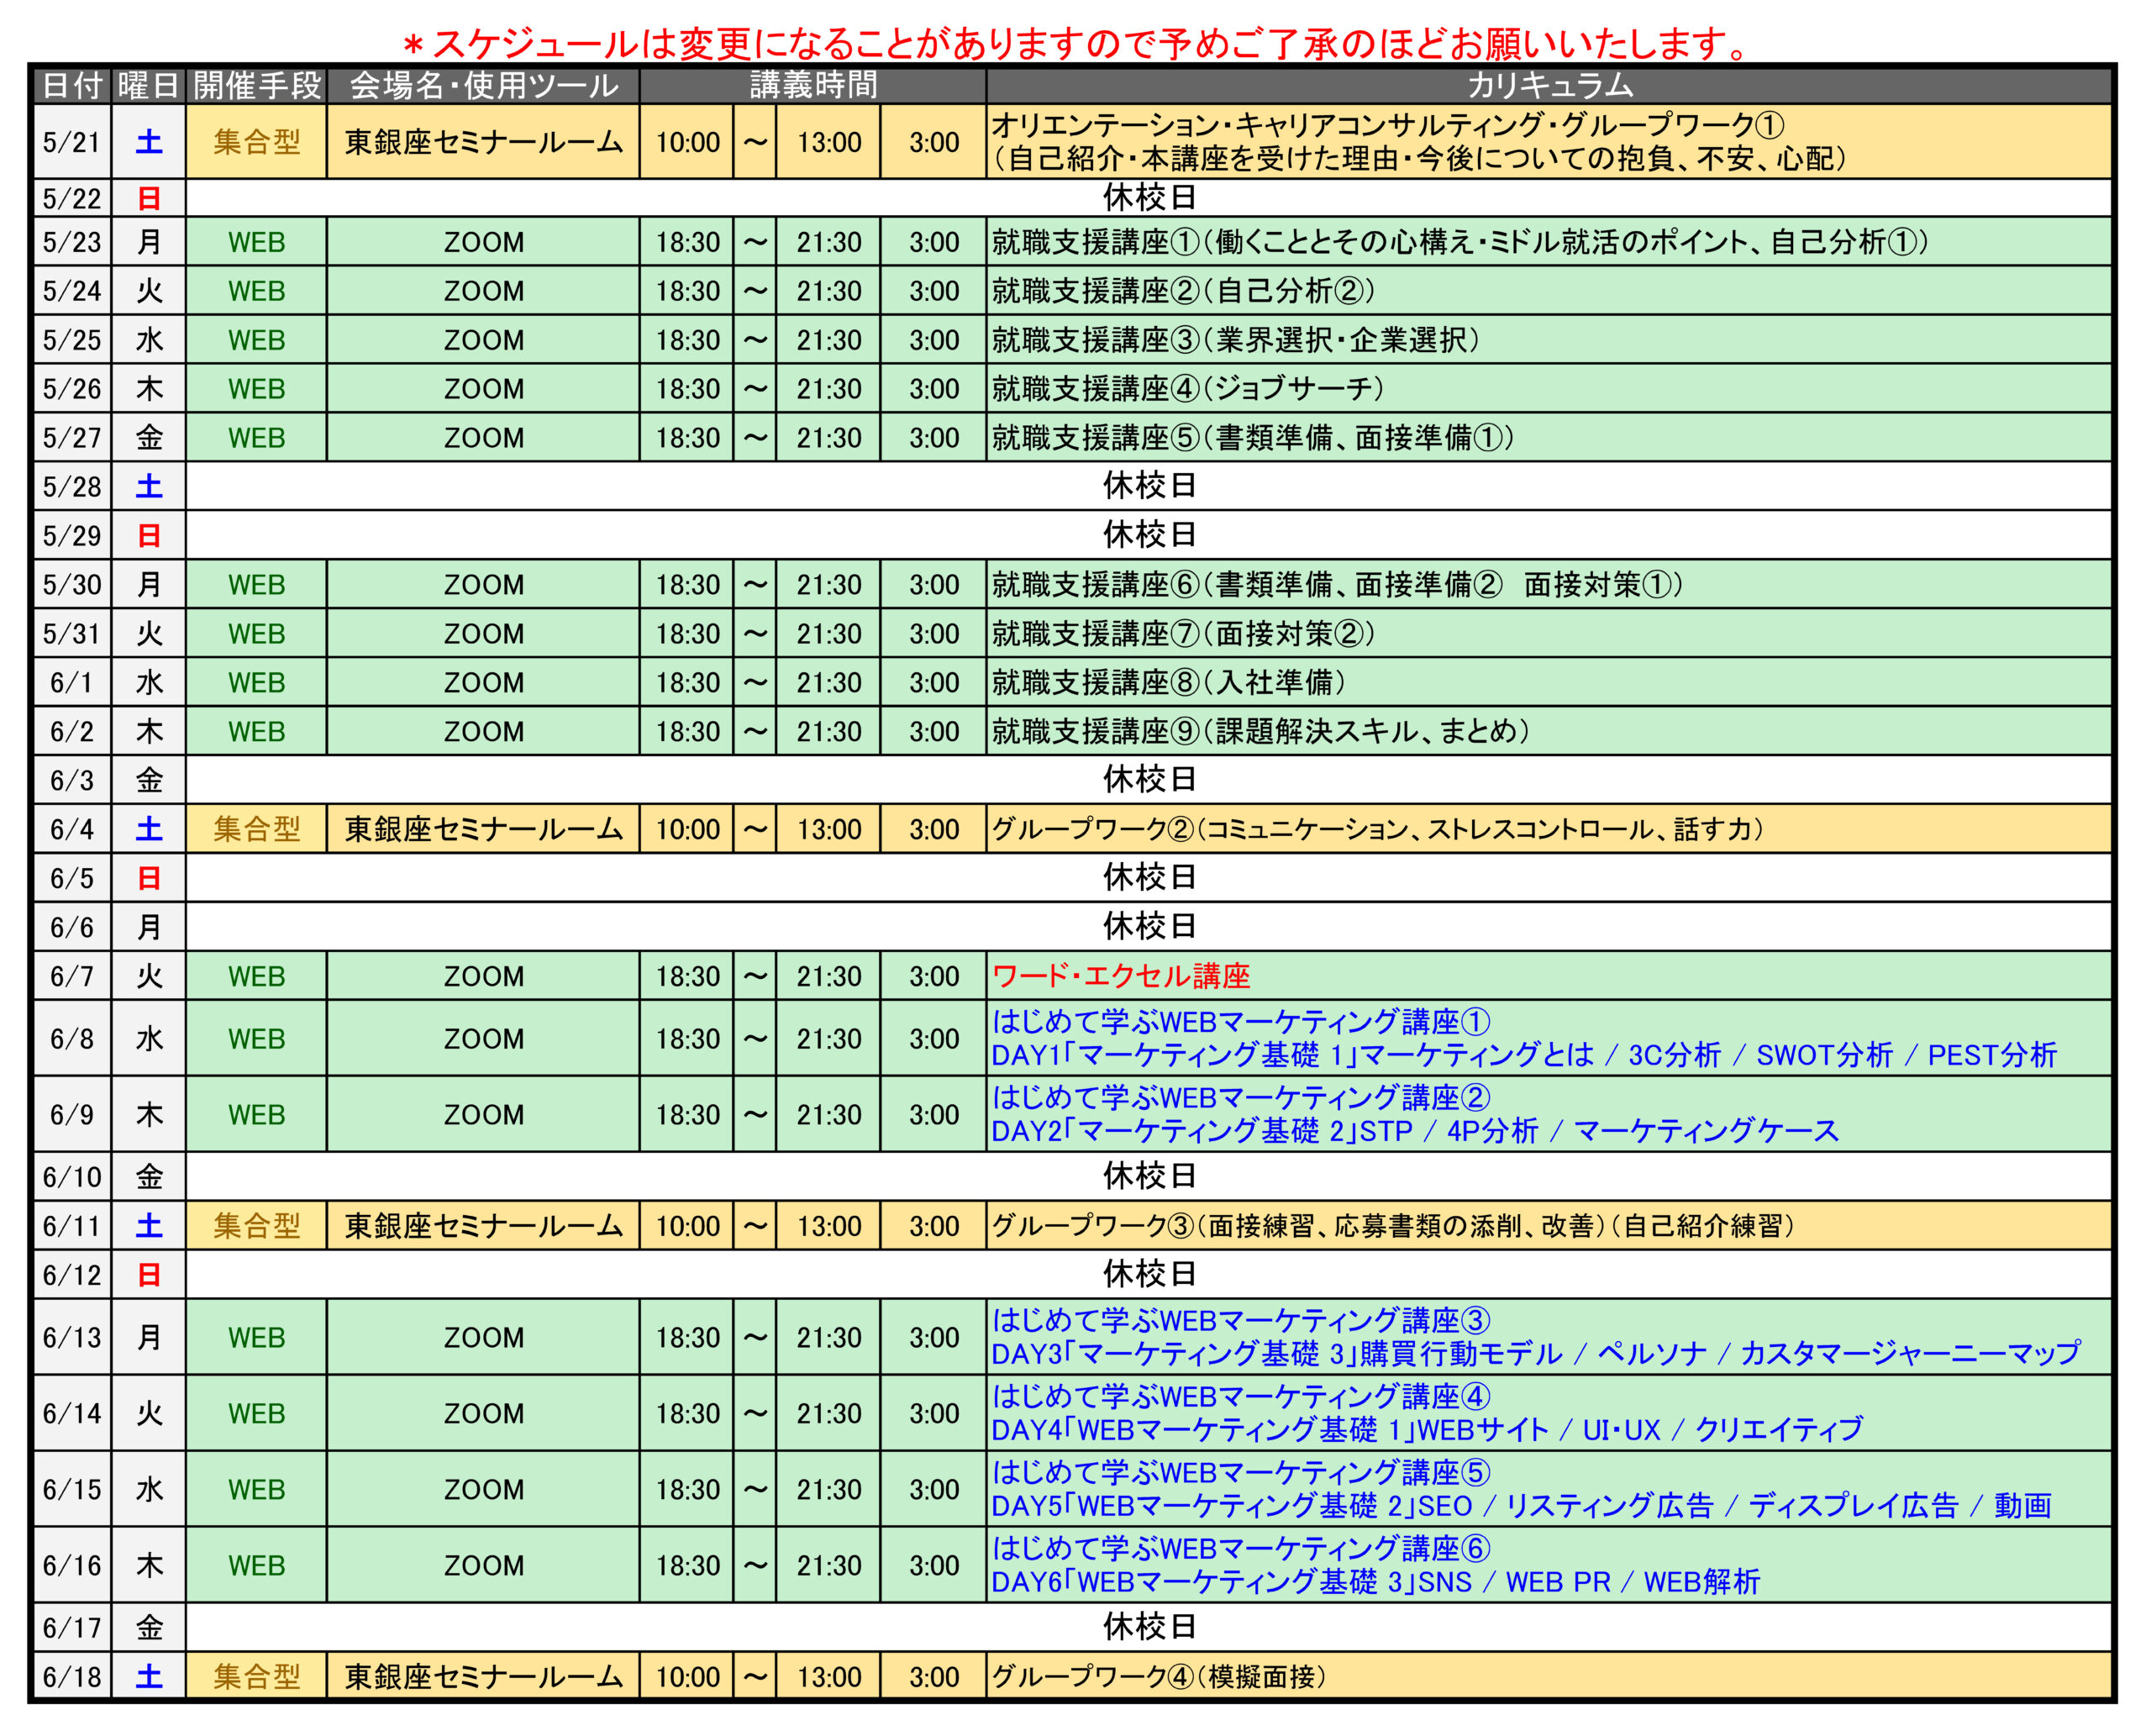Select 就職支援講座②(自己分析②) cell
Image resolution: width=2151 pixels, height=1736 pixels.
(x=1549, y=291)
